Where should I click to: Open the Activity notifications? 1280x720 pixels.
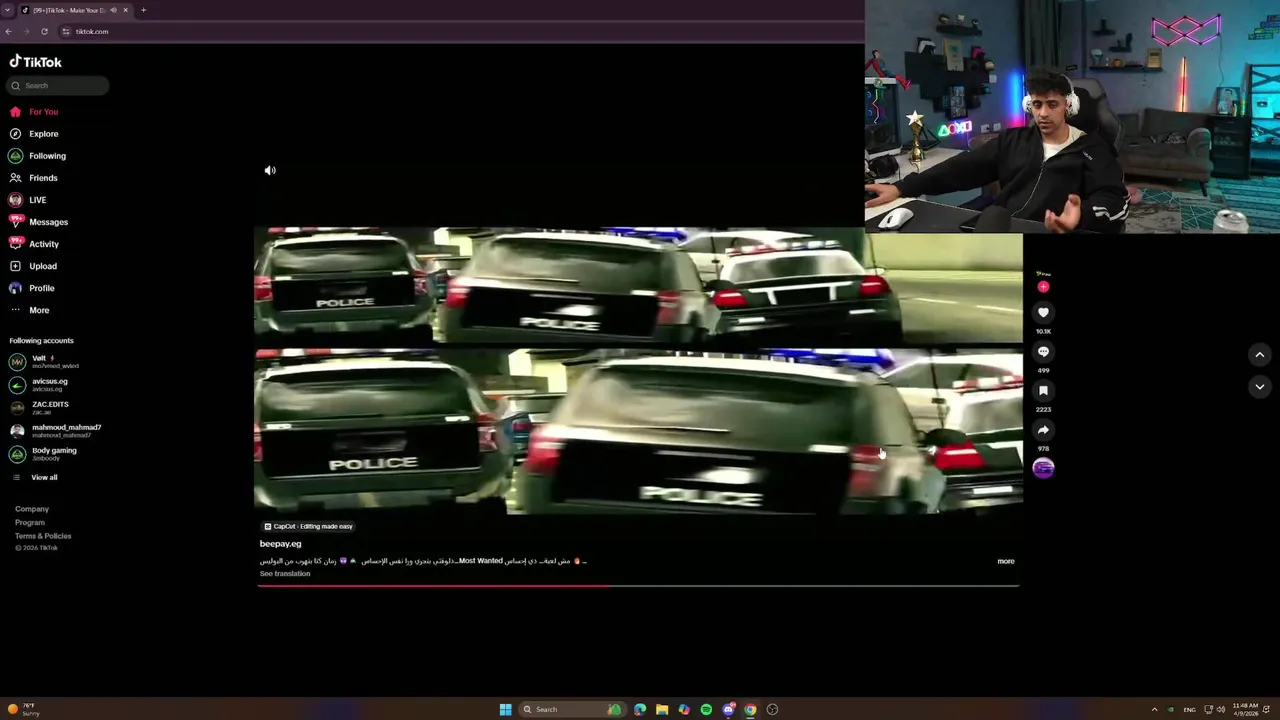click(x=34, y=244)
